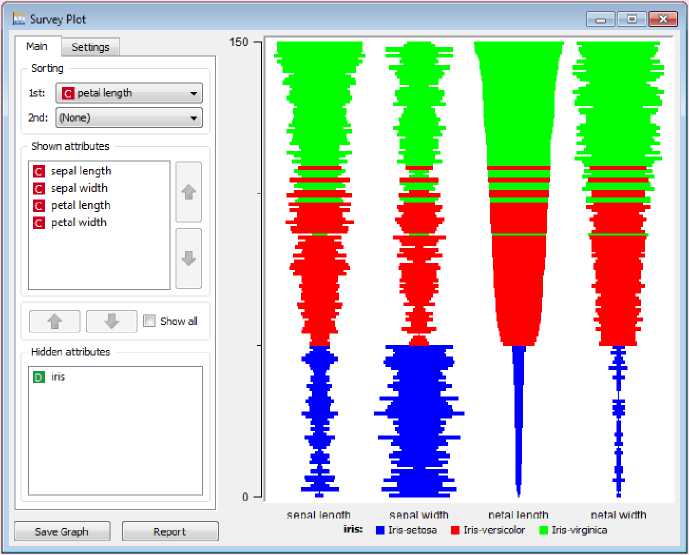The height and width of the screenshot is (555, 689).
Task: Click the Iris-setosa blue legend swatch
Action: [x=380, y=530]
